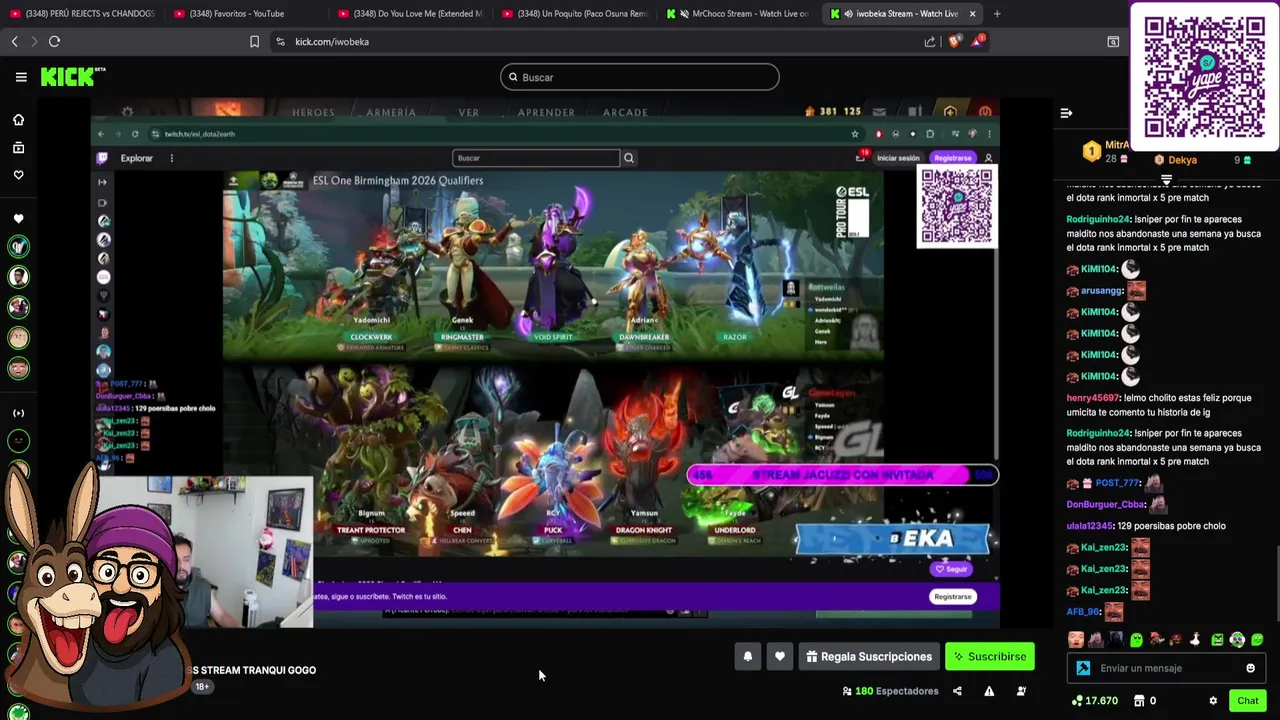Click Iniciar sesión in the streamed Twitch page
The height and width of the screenshot is (720, 1280).
pos(898,158)
